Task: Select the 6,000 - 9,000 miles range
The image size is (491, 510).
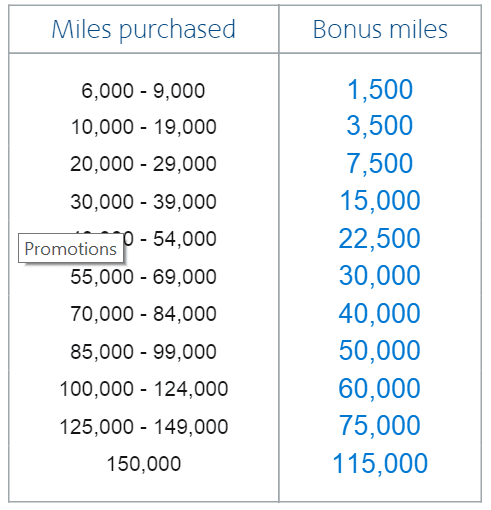Action: [x=143, y=91]
